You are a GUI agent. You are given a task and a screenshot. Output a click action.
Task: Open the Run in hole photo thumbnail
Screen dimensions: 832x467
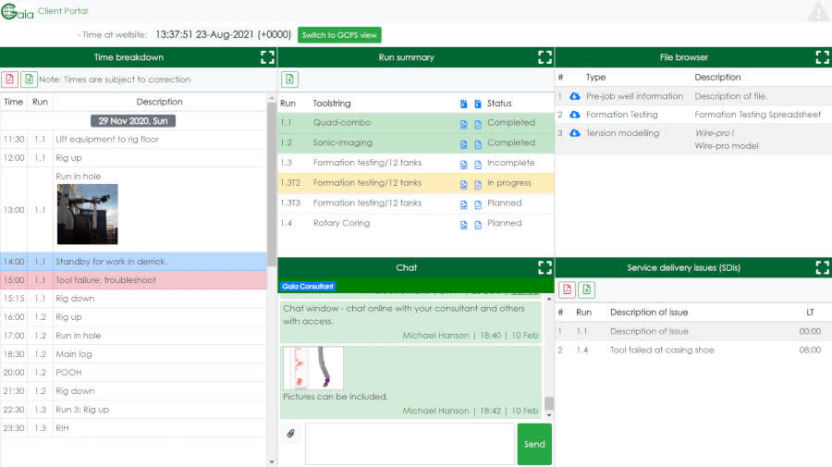[x=87, y=214]
